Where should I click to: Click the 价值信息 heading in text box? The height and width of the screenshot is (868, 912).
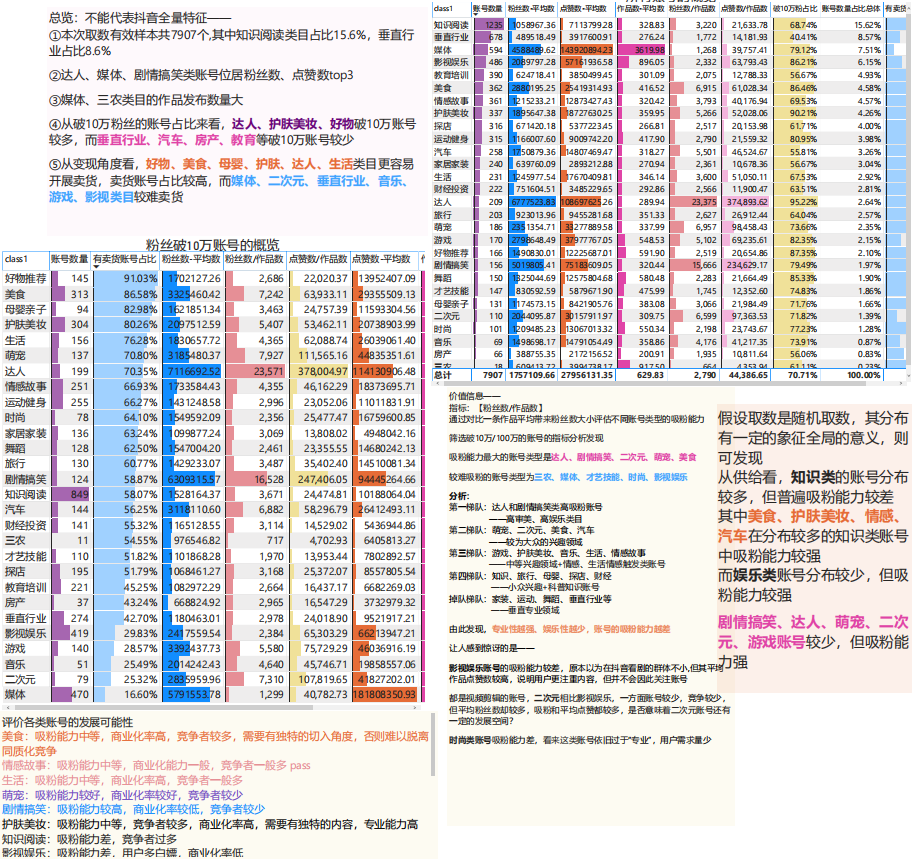(x=475, y=396)
